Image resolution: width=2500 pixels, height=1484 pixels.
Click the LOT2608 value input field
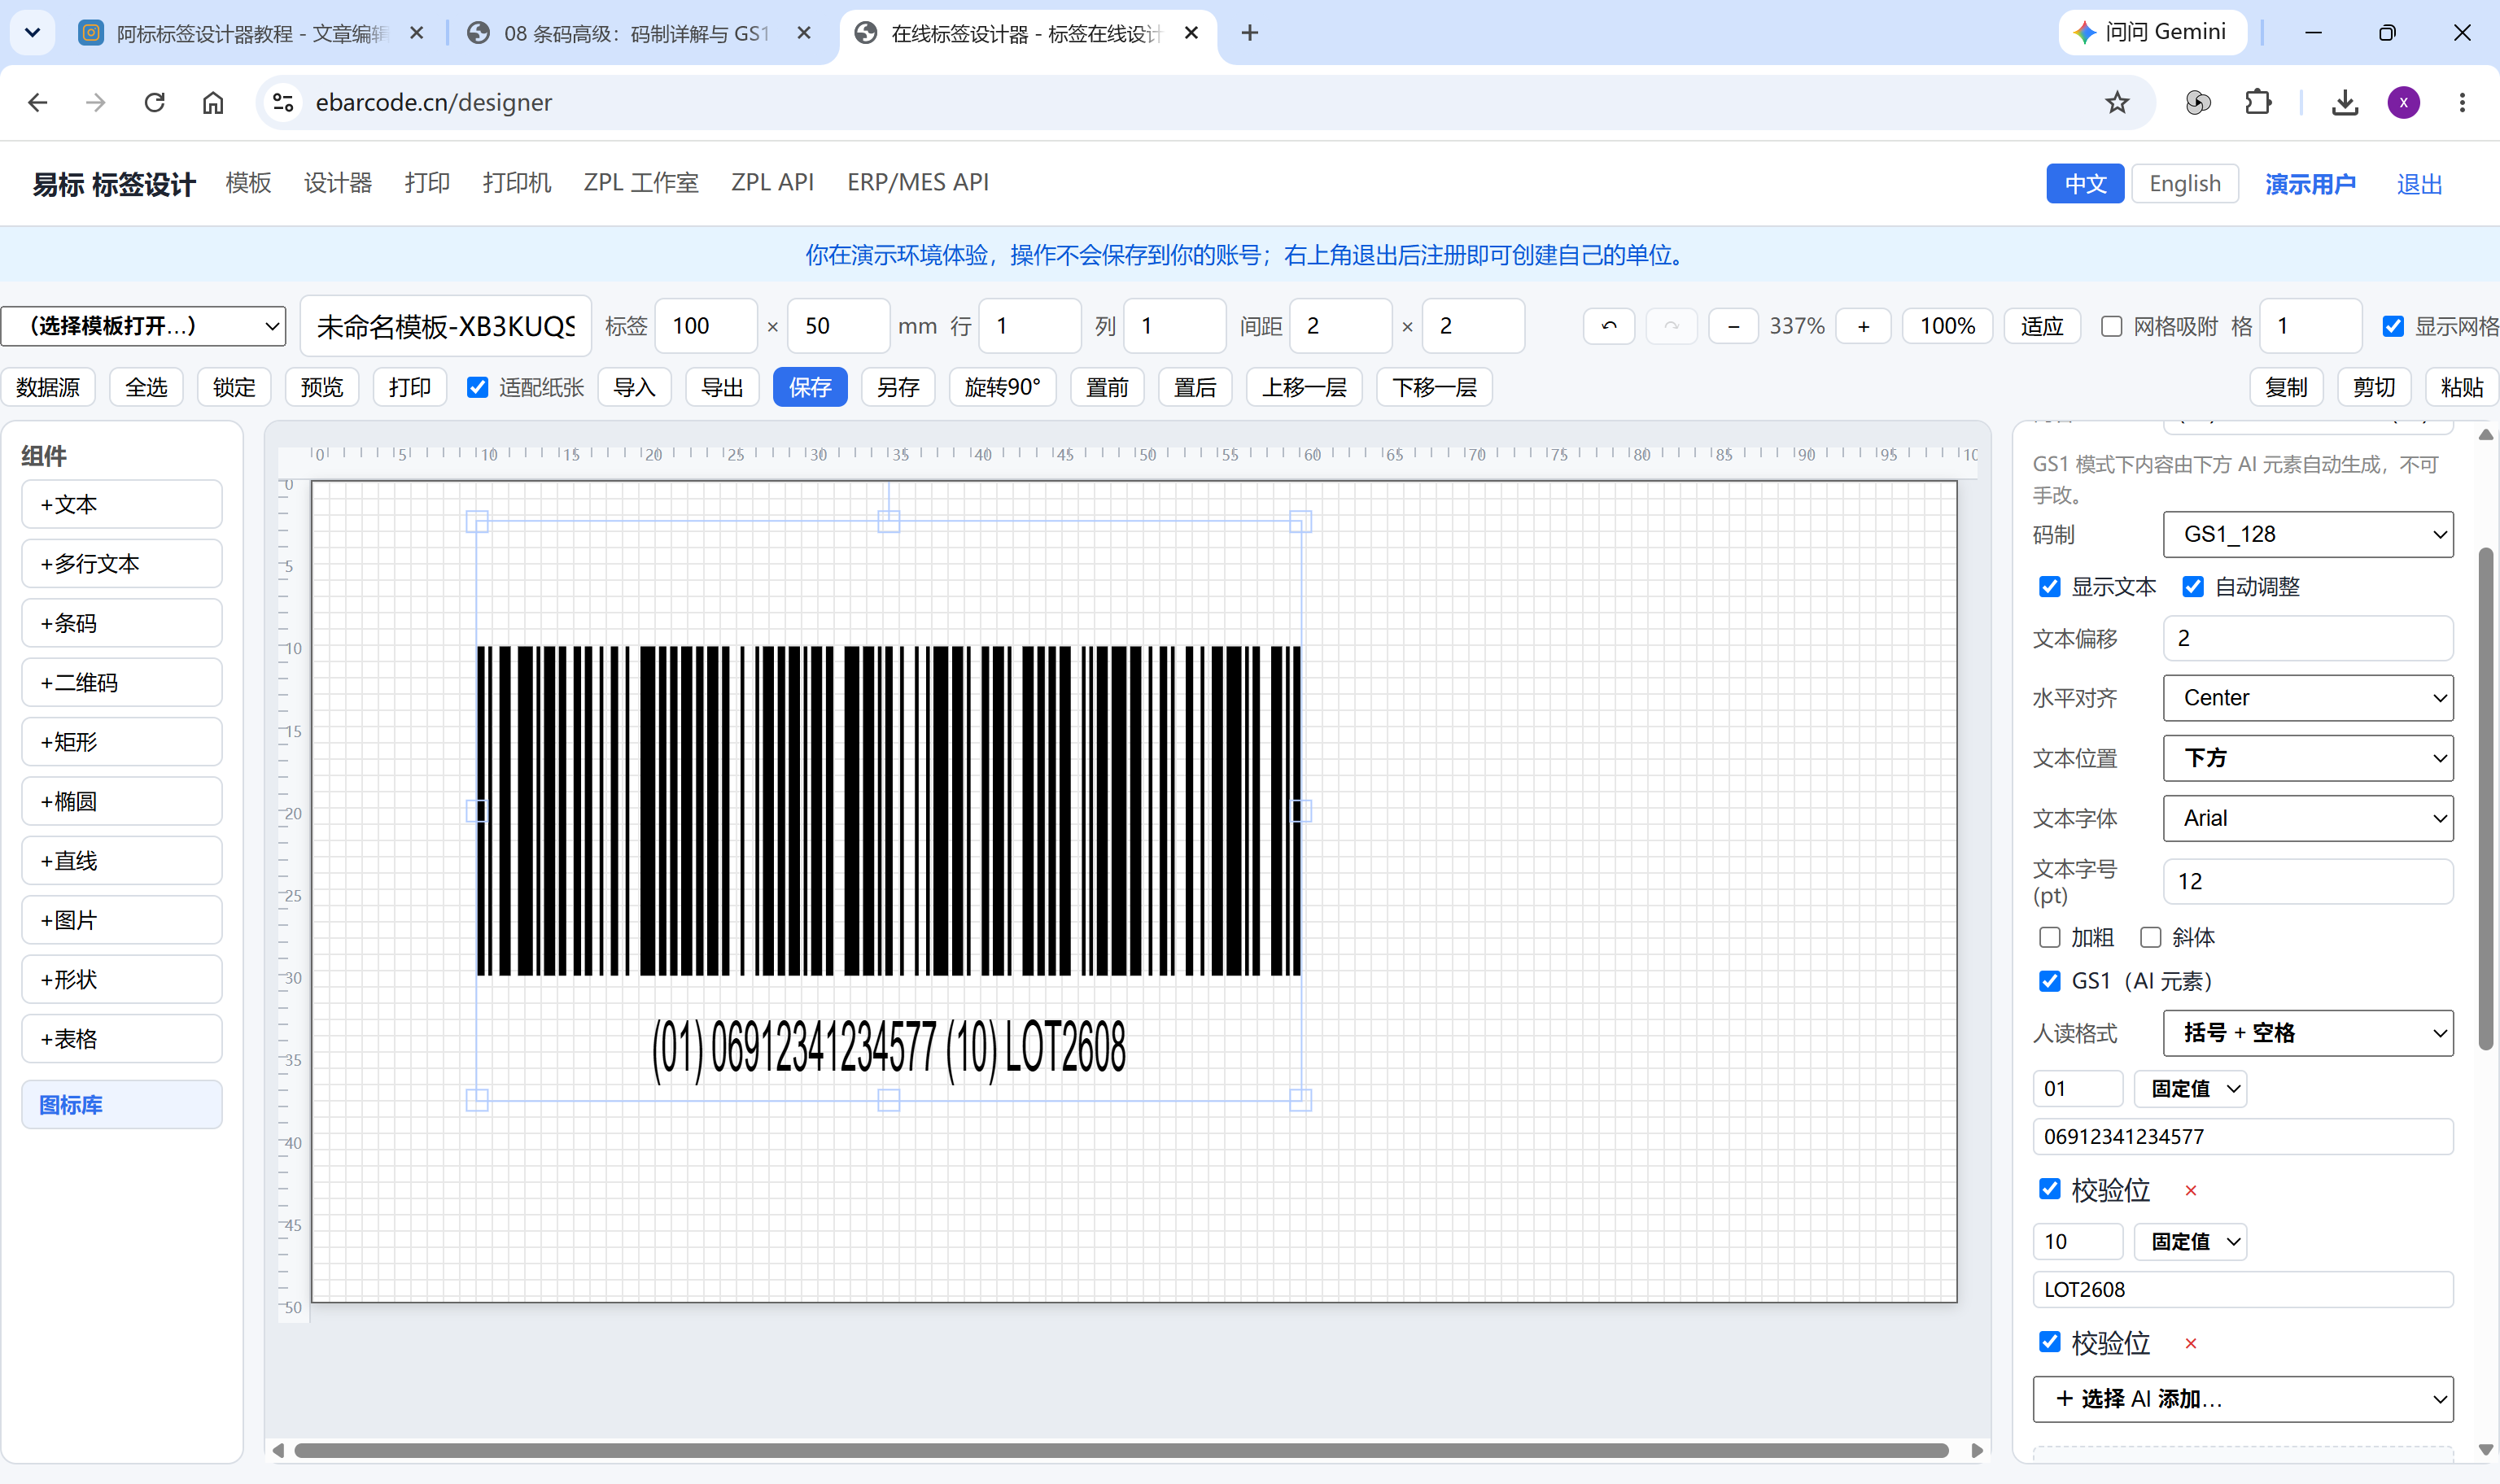pyautogui.click(x=2242, y=1290)
